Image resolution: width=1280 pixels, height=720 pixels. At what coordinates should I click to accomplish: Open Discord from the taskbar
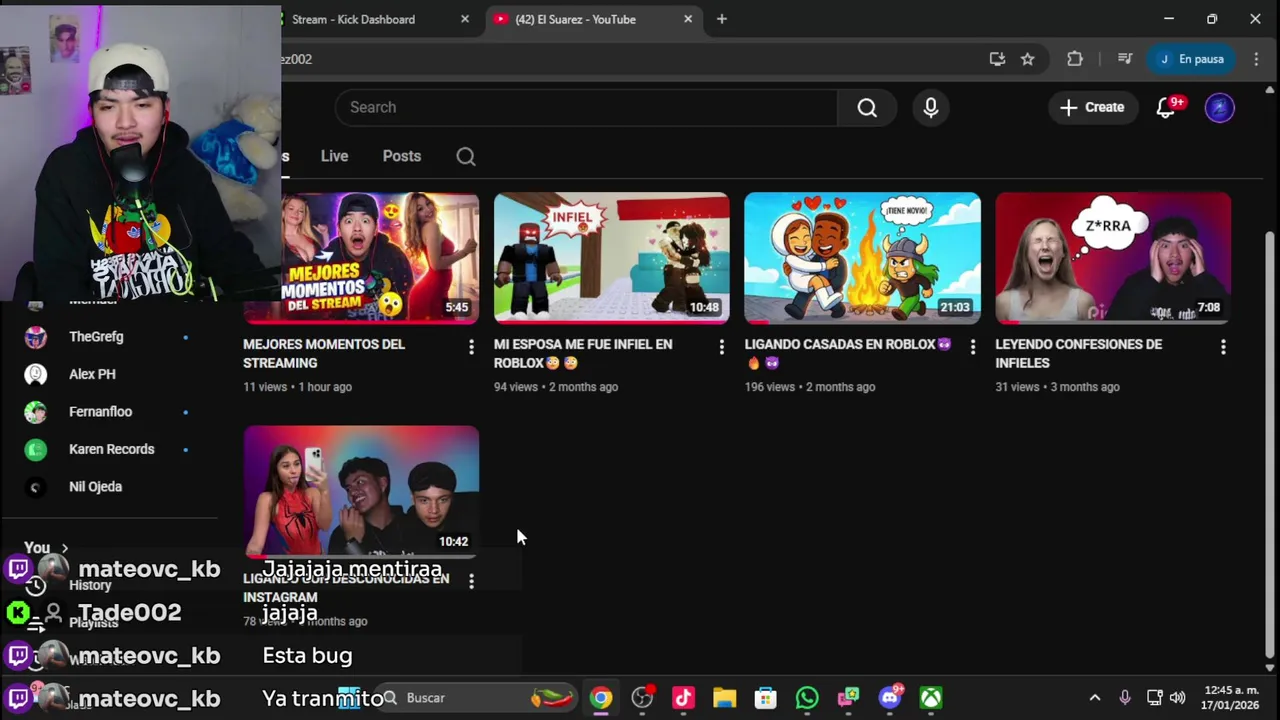point(889,698)
